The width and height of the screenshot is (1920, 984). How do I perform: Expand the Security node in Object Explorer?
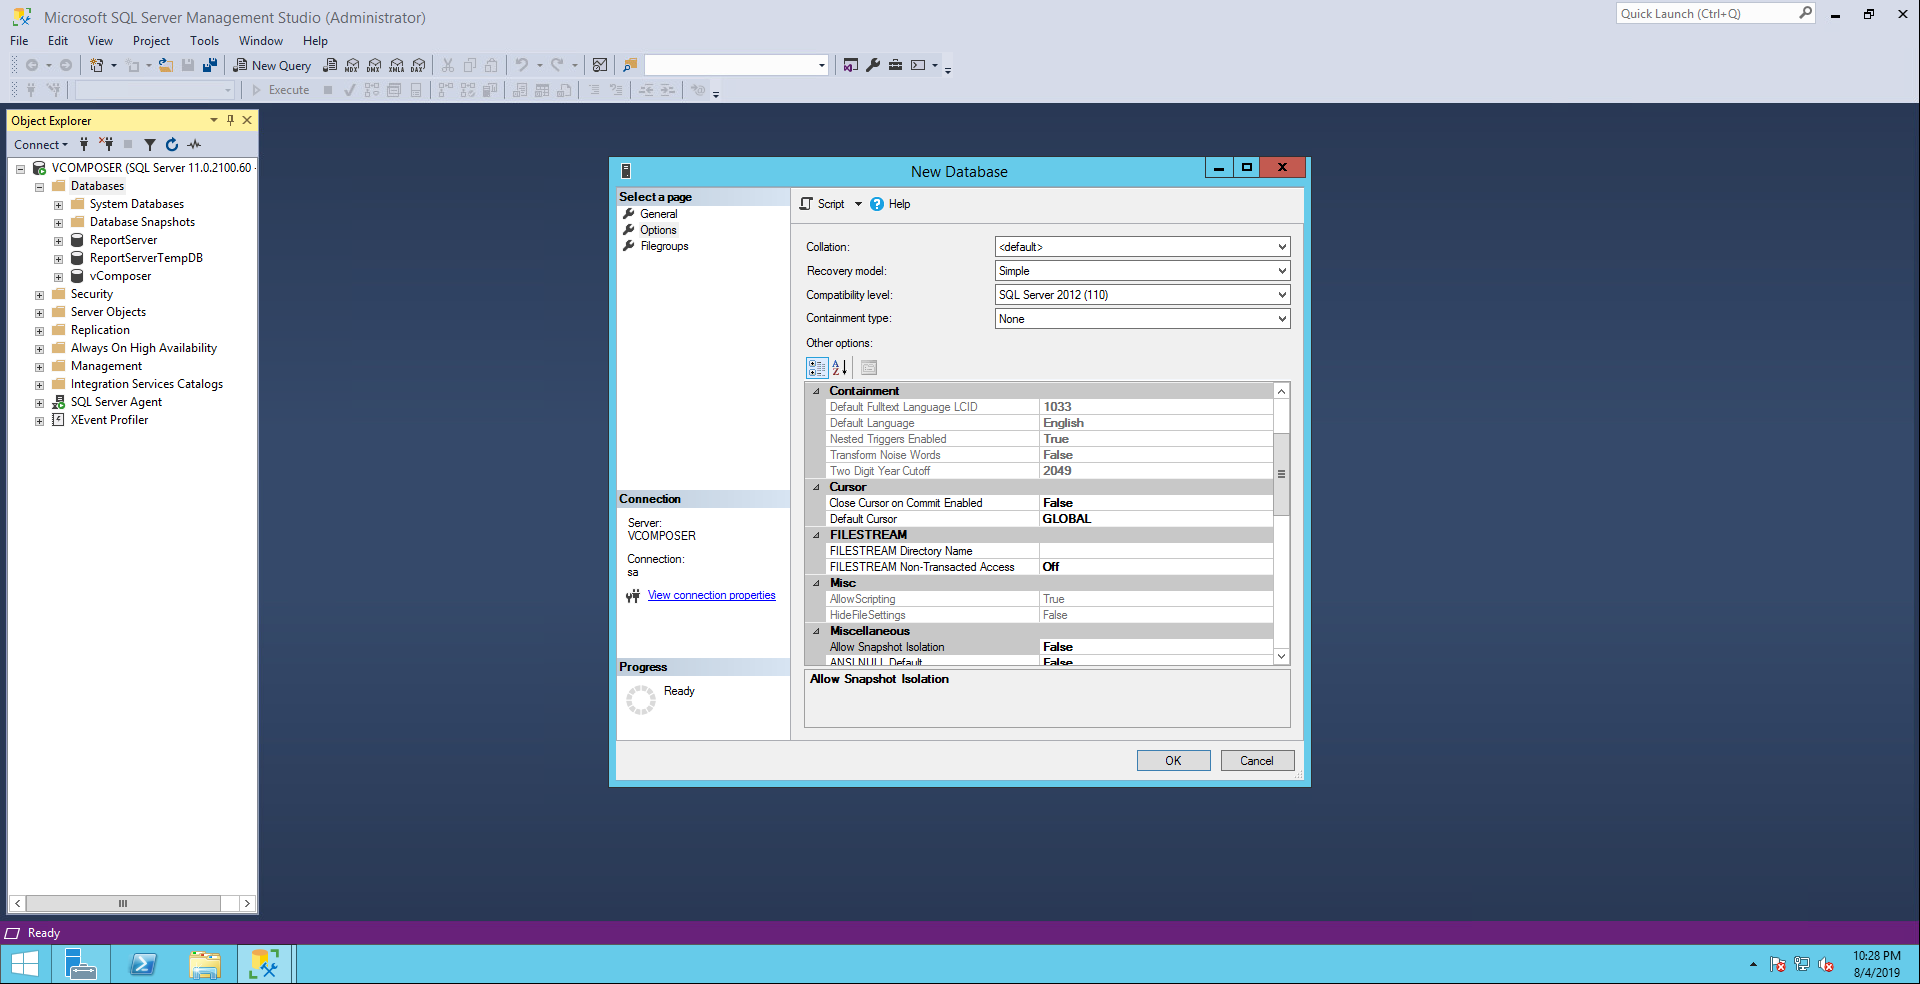(x=40, y=295)
